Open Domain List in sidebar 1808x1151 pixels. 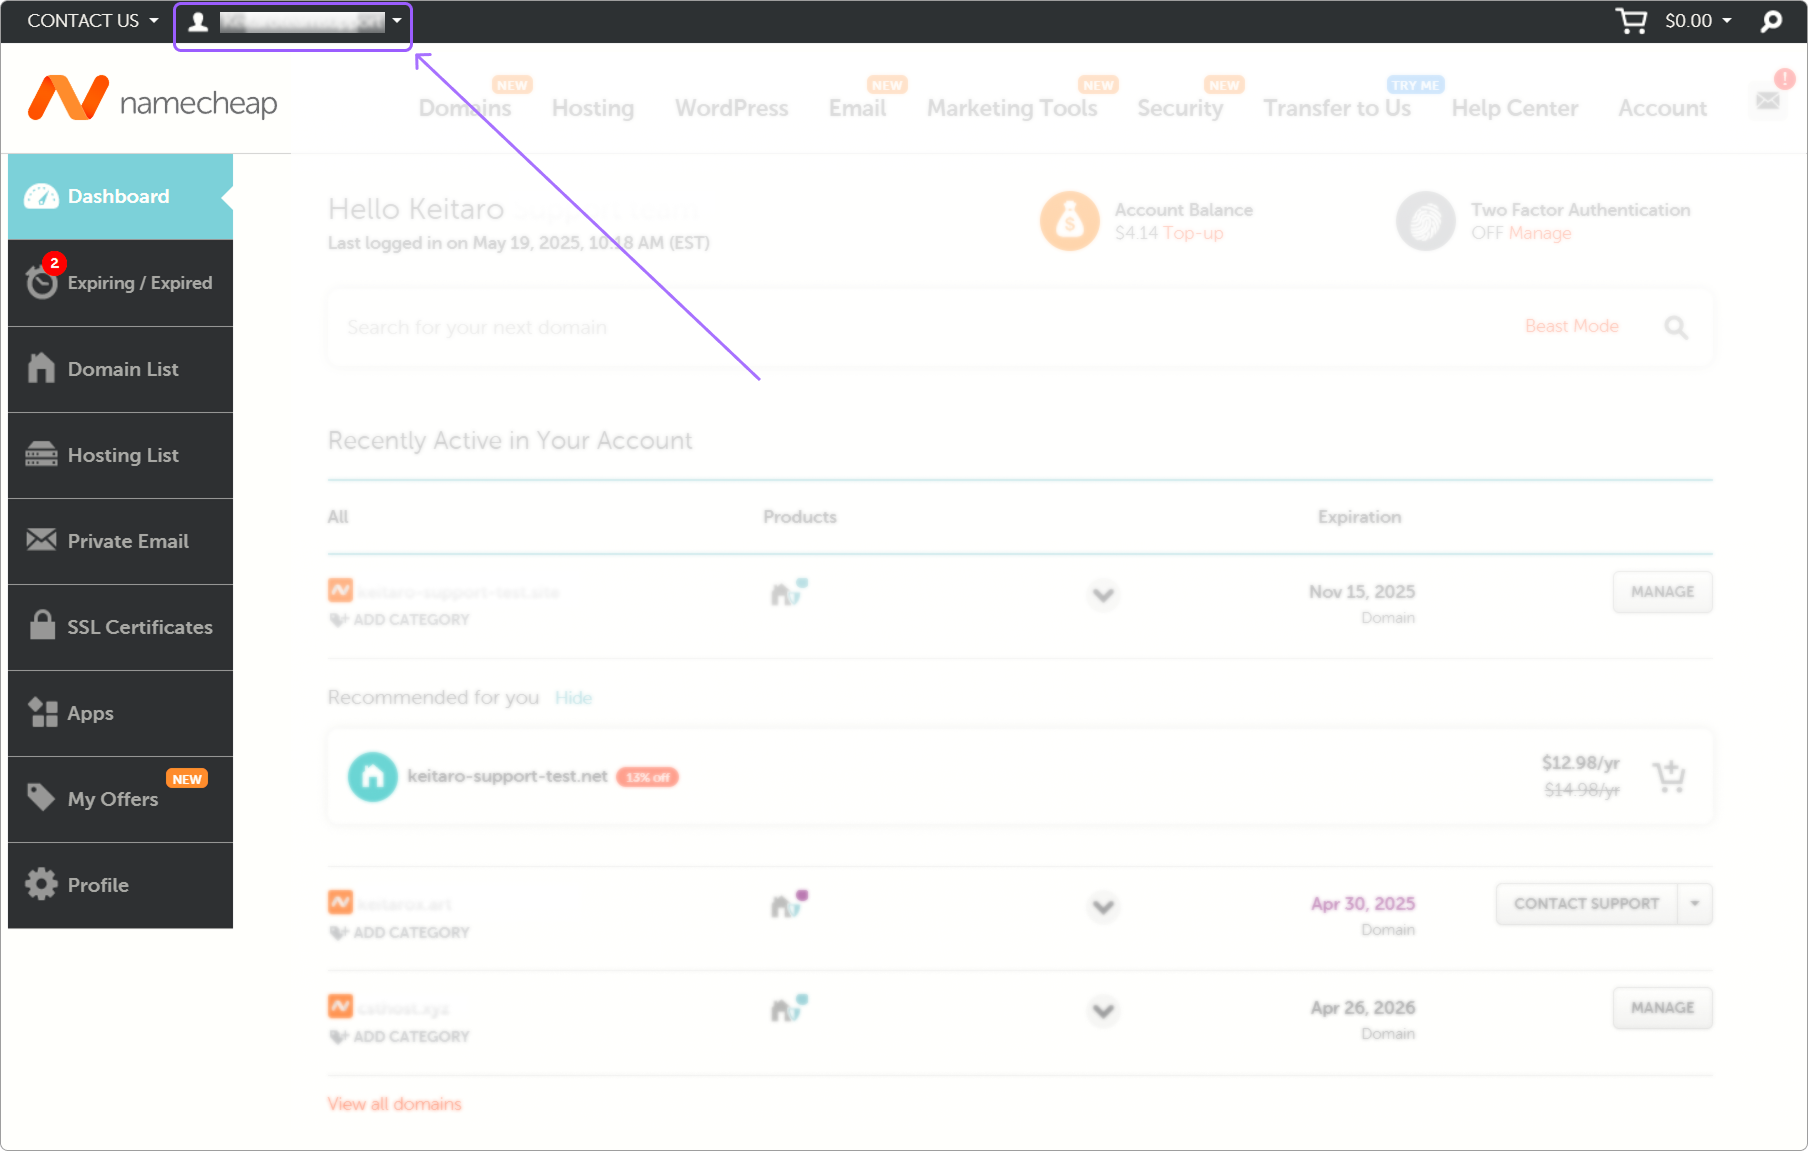click(120, 369)
